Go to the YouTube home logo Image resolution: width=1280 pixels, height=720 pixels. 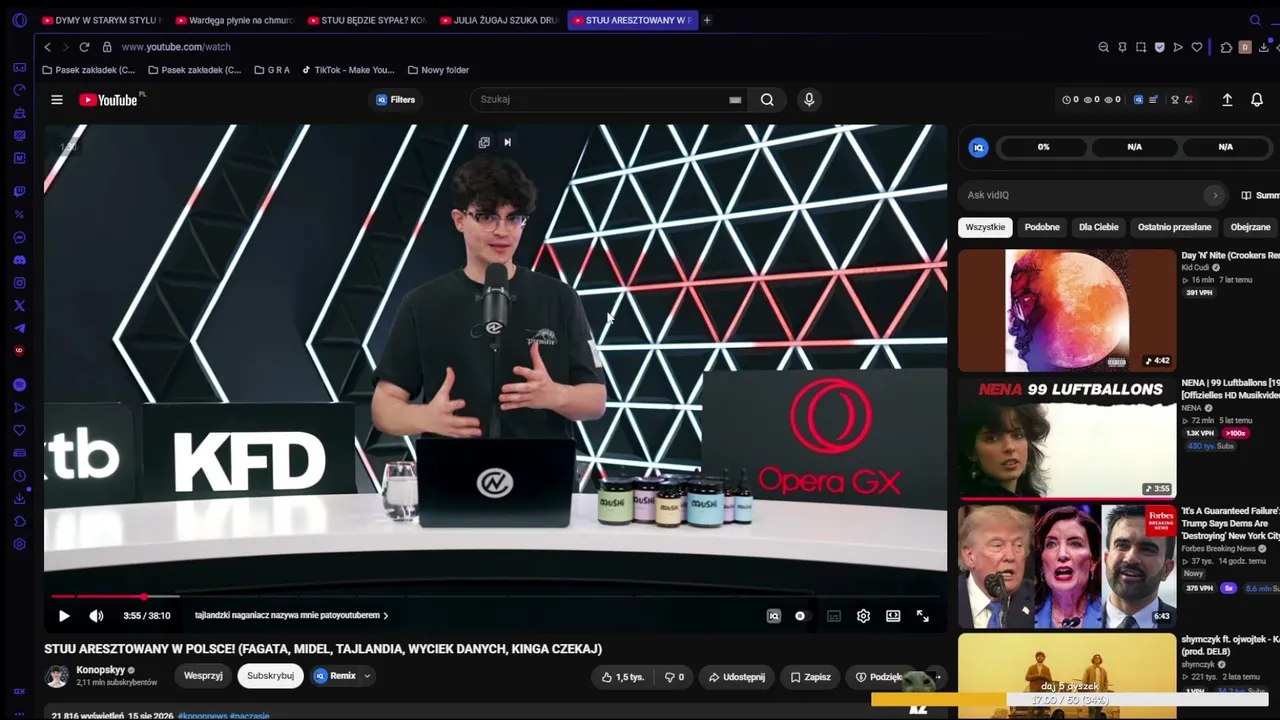[110, 100]
